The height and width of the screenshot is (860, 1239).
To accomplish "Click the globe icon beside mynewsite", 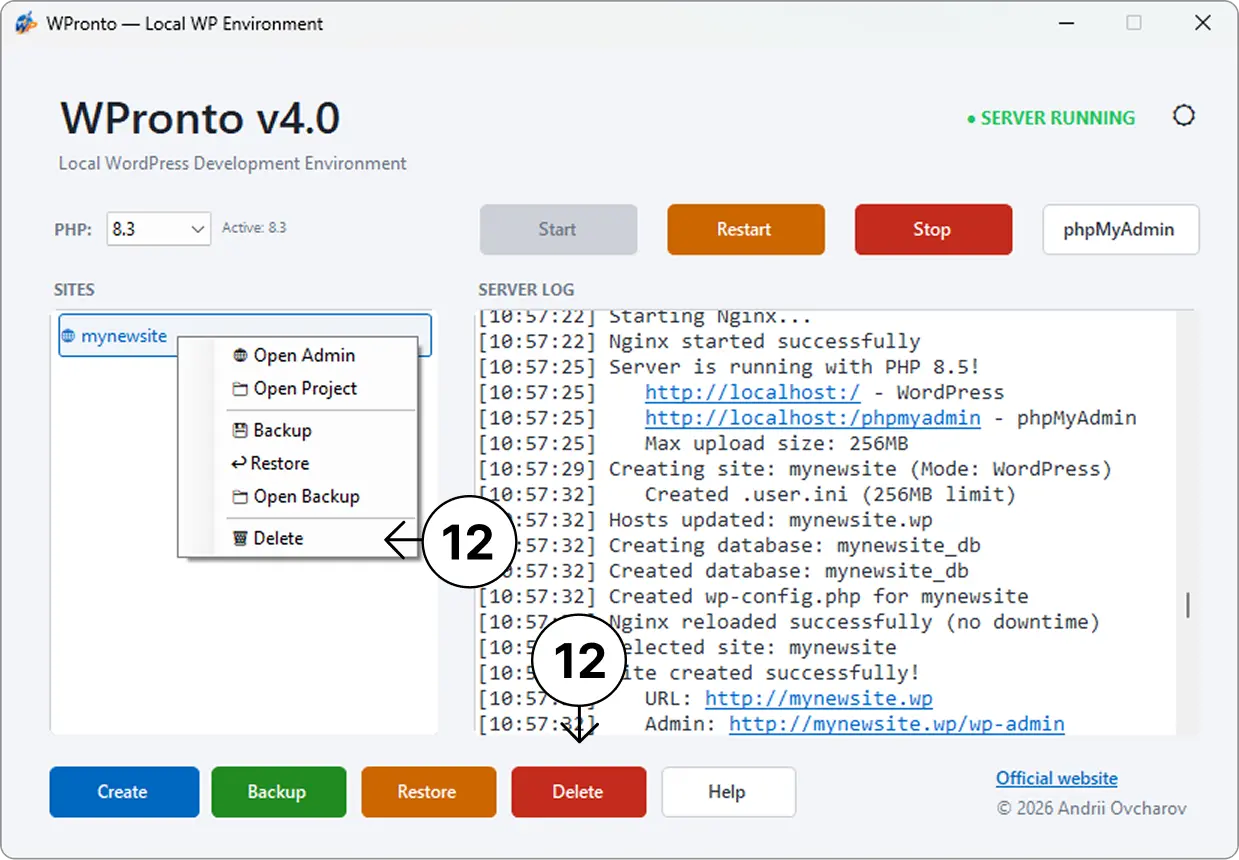I will pyautogui.click(x=68, y=336).
